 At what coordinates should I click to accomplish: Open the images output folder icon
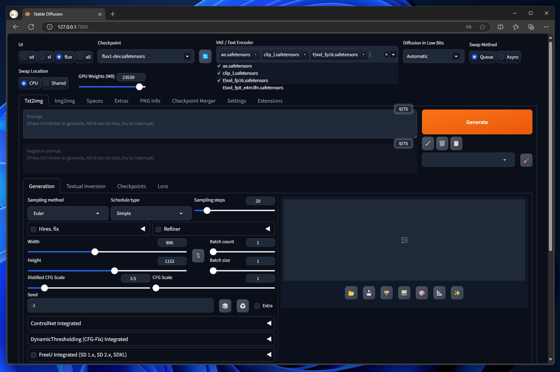click(x=351, y=293)
